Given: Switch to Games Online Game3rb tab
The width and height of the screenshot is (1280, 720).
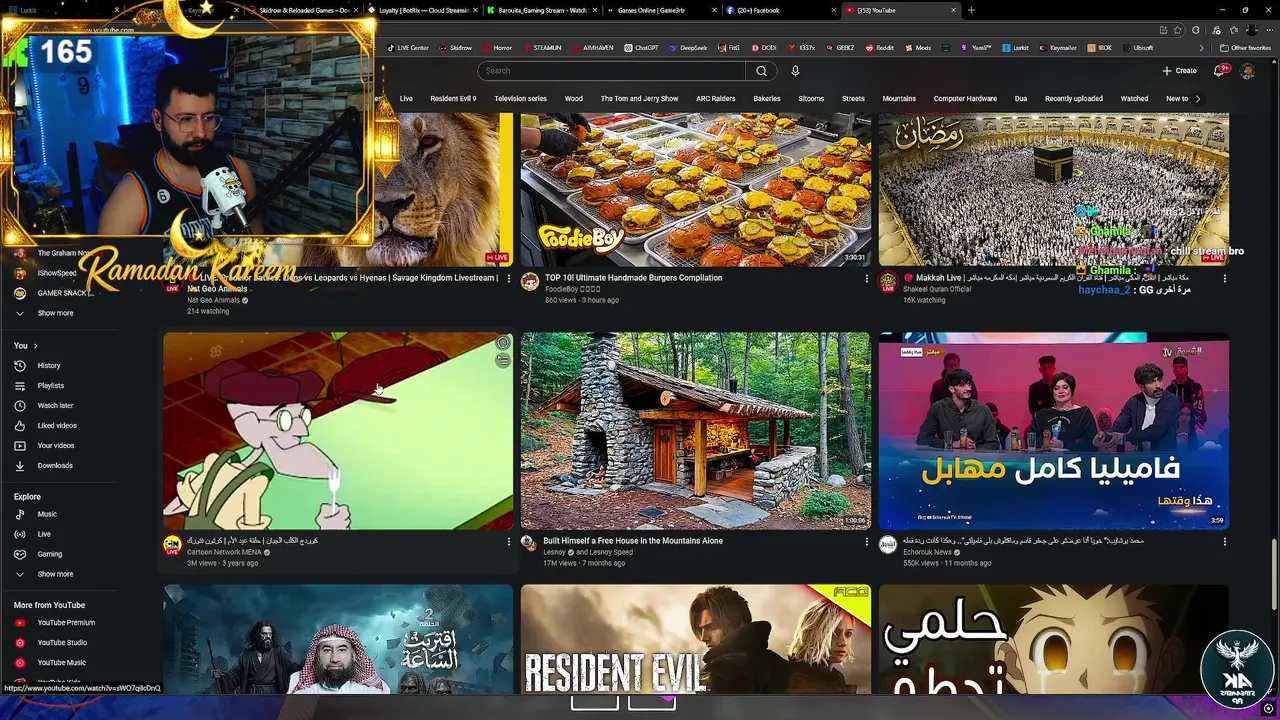Looking at the screenshot, I should click(x=660, y=10).
